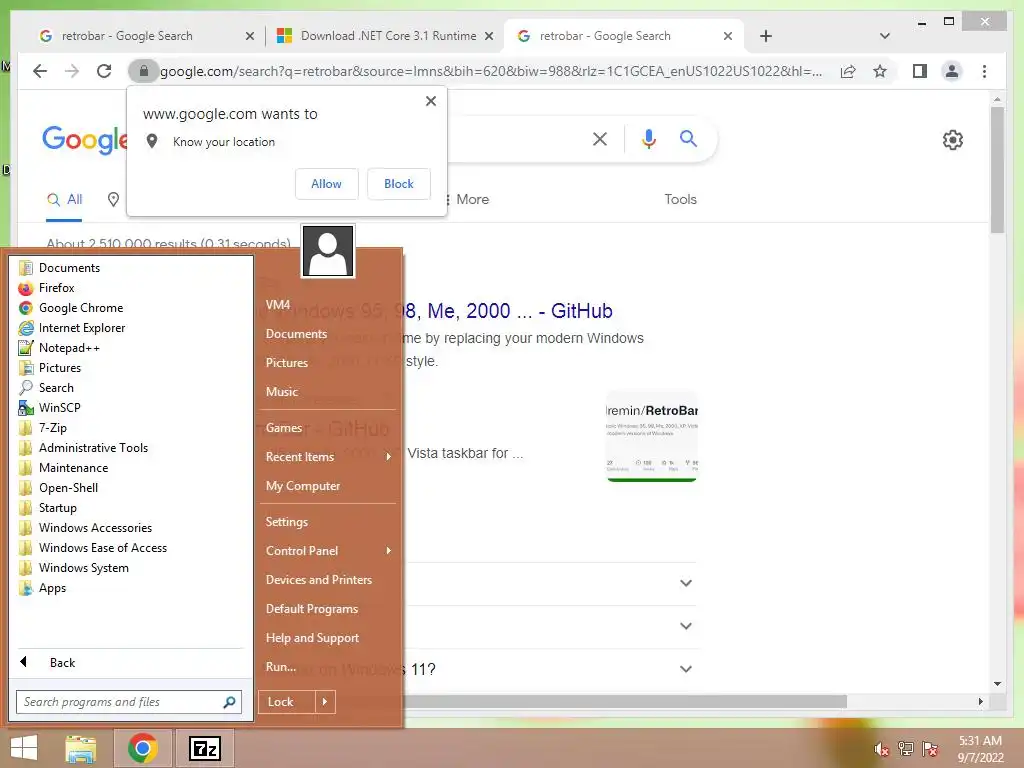Click the Chrome address bar URL

(x=491, y=71)
